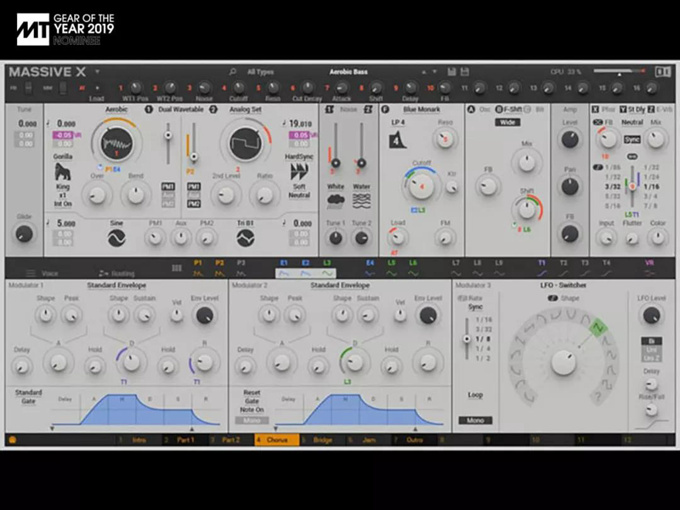
Task: Toggle the view layout icon at top right
Action: pos(663,72)
